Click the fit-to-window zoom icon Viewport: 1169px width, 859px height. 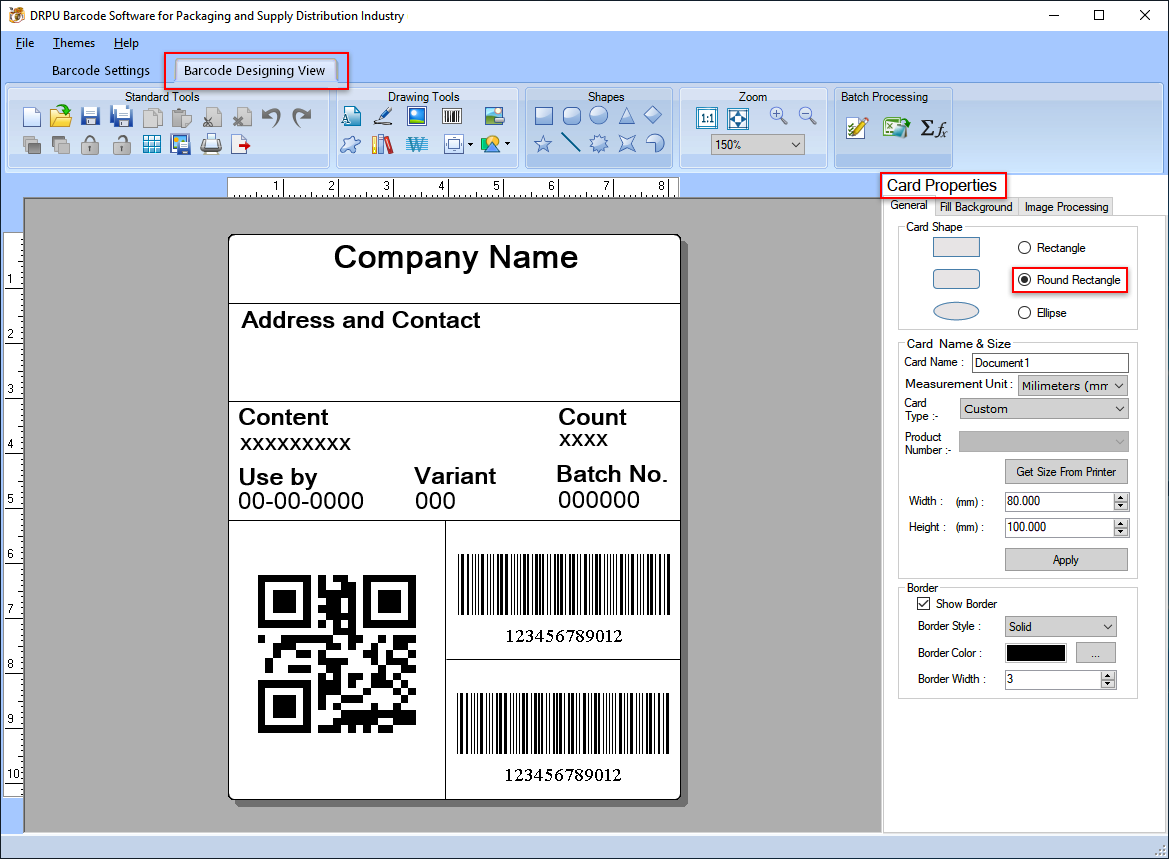(738, 118)
